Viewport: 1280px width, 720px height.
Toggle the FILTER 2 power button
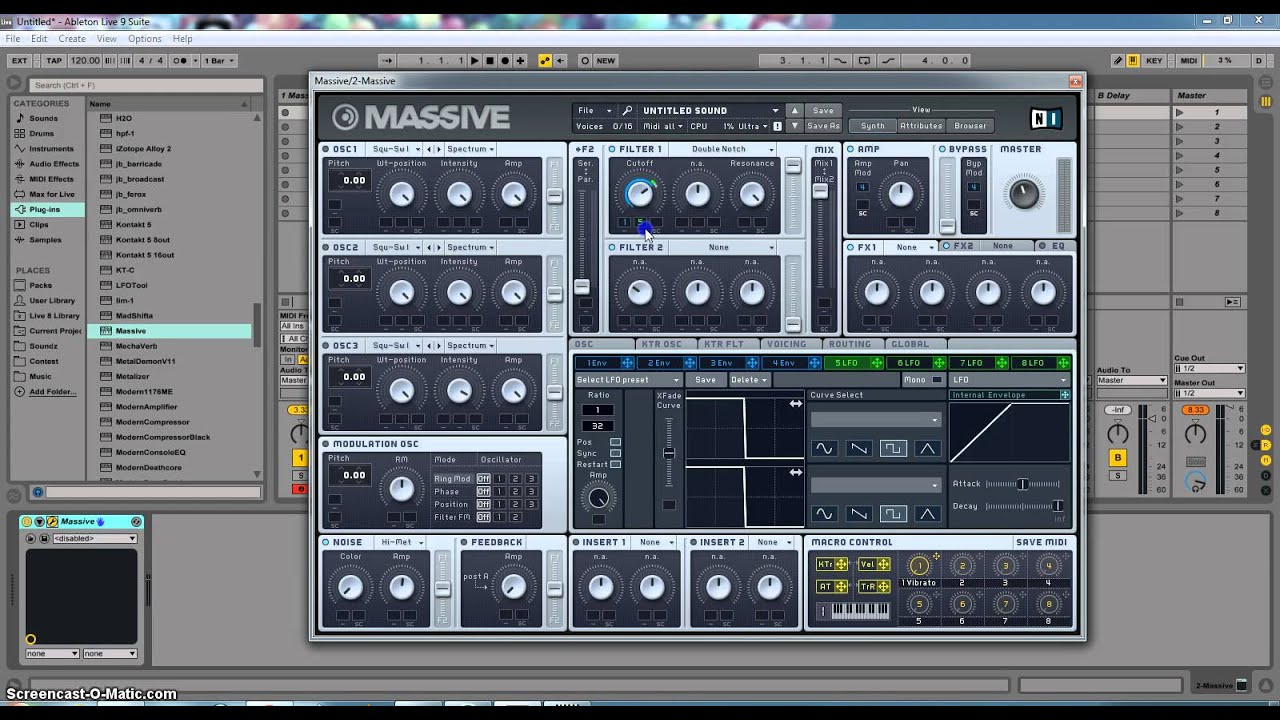[x=612, y=247]
